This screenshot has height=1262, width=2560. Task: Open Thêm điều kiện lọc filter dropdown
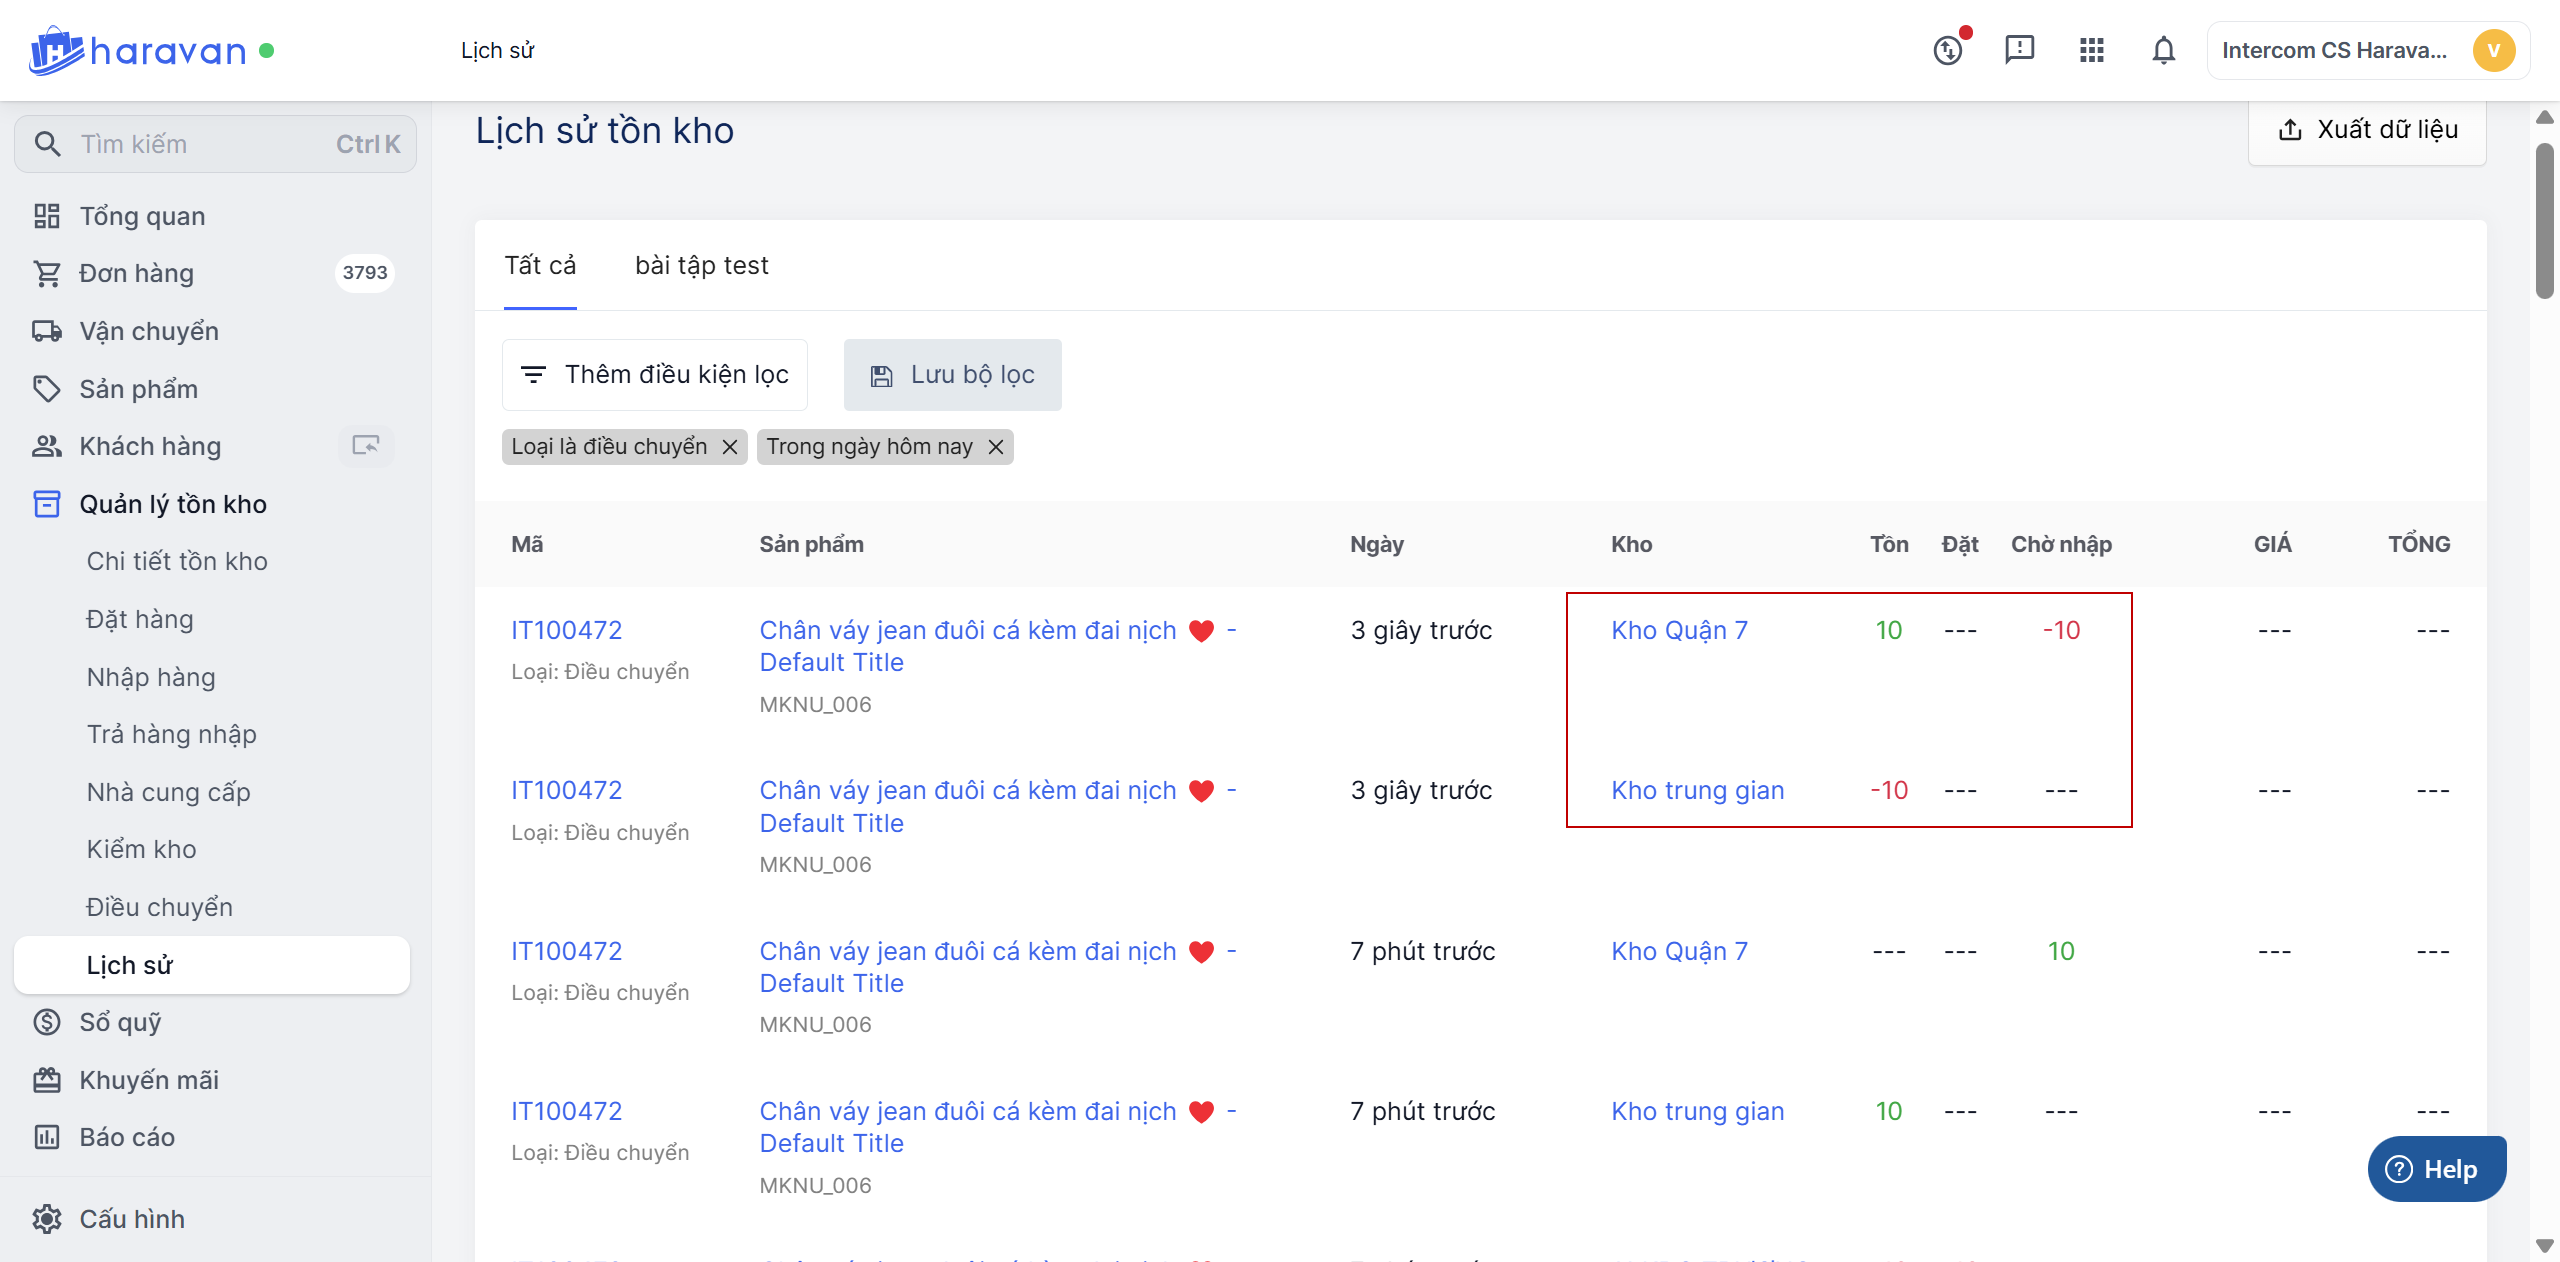click(x=655, y=375)
